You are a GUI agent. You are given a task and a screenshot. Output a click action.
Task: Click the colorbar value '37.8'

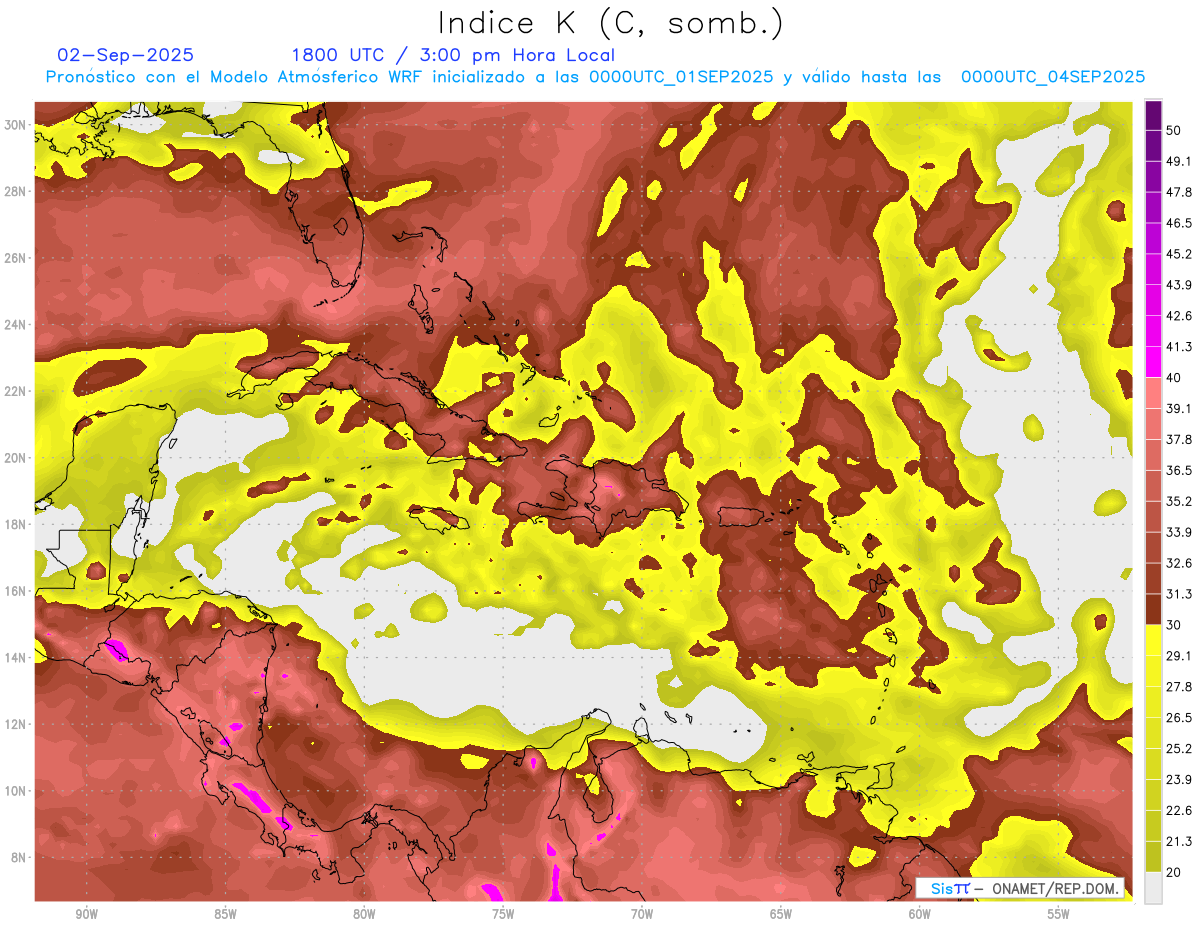(x=1178, y=439)
